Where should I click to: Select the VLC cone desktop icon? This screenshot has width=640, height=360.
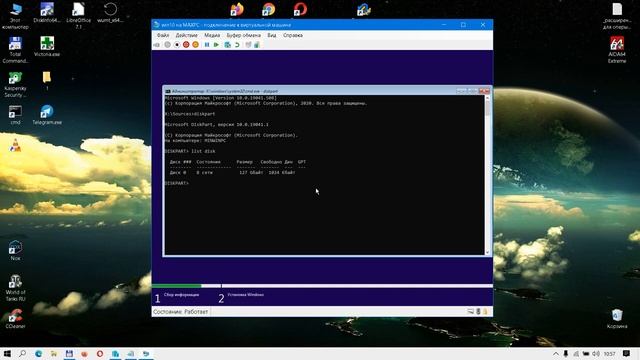(15, 145)
